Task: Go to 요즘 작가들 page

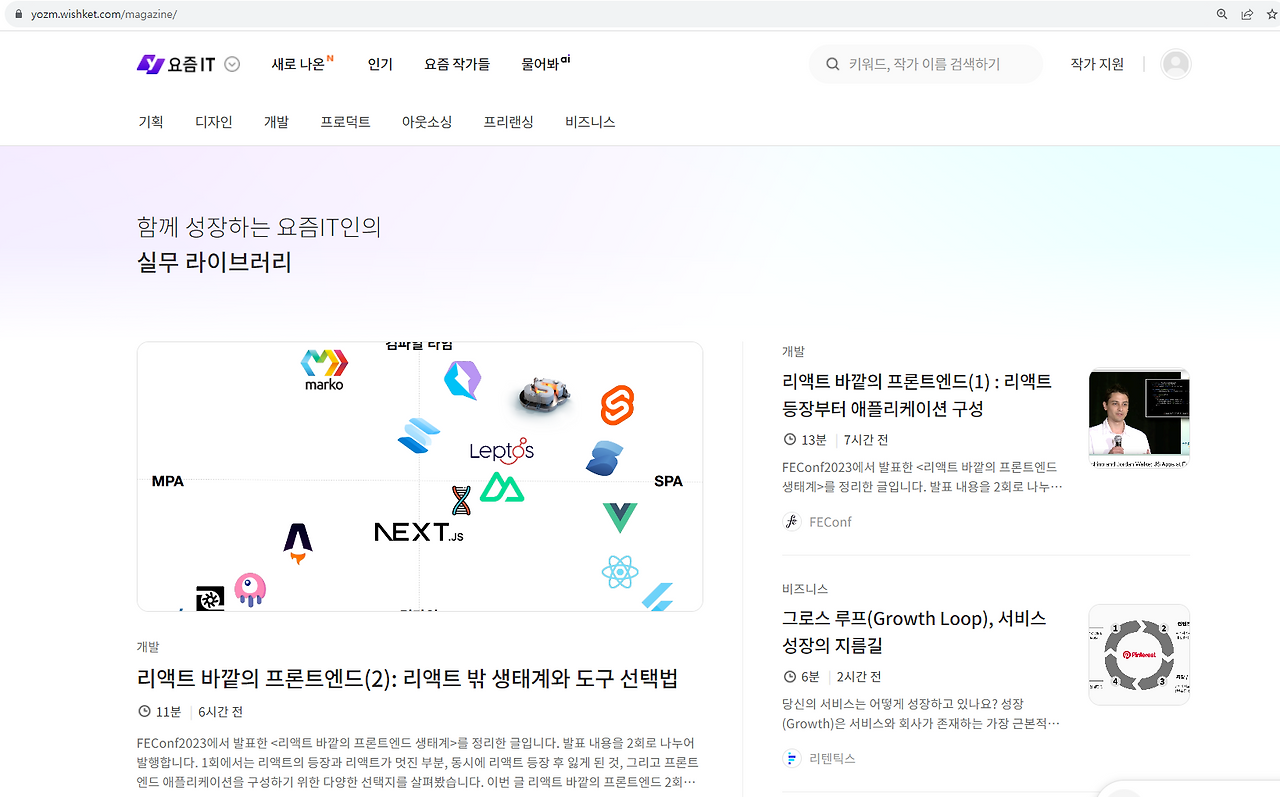Action: coord(457,64)
